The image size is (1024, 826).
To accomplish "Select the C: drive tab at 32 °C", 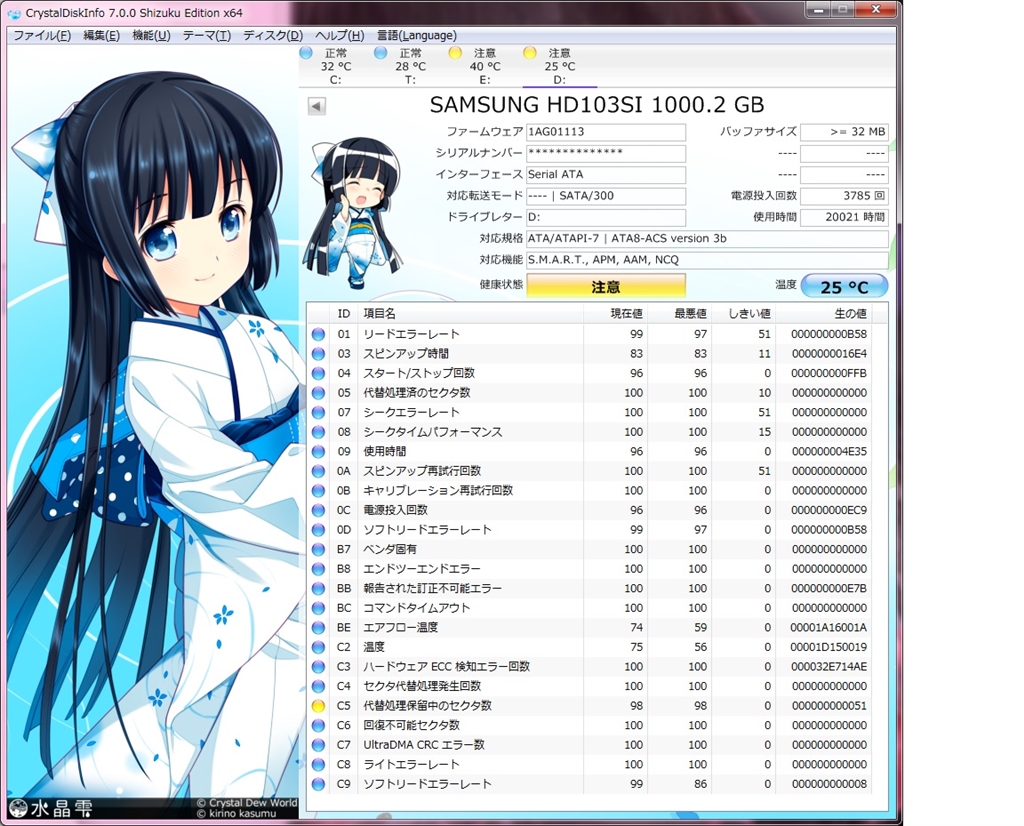I will coord(336,66).
